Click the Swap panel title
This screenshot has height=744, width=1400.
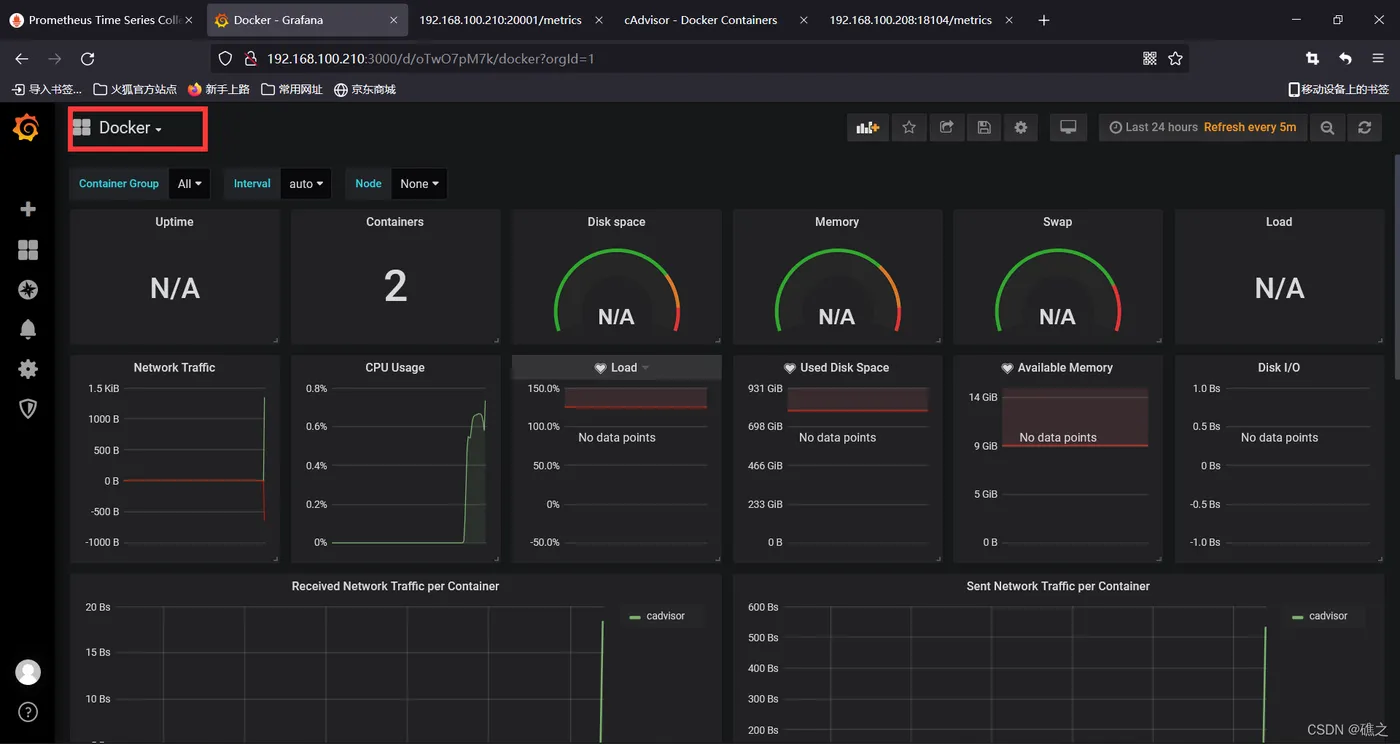tap(1057, 222)
